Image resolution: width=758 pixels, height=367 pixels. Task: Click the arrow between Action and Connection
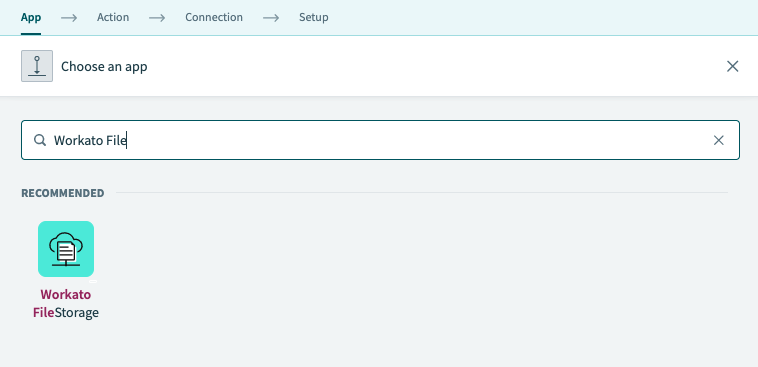[x=157, y=17]
